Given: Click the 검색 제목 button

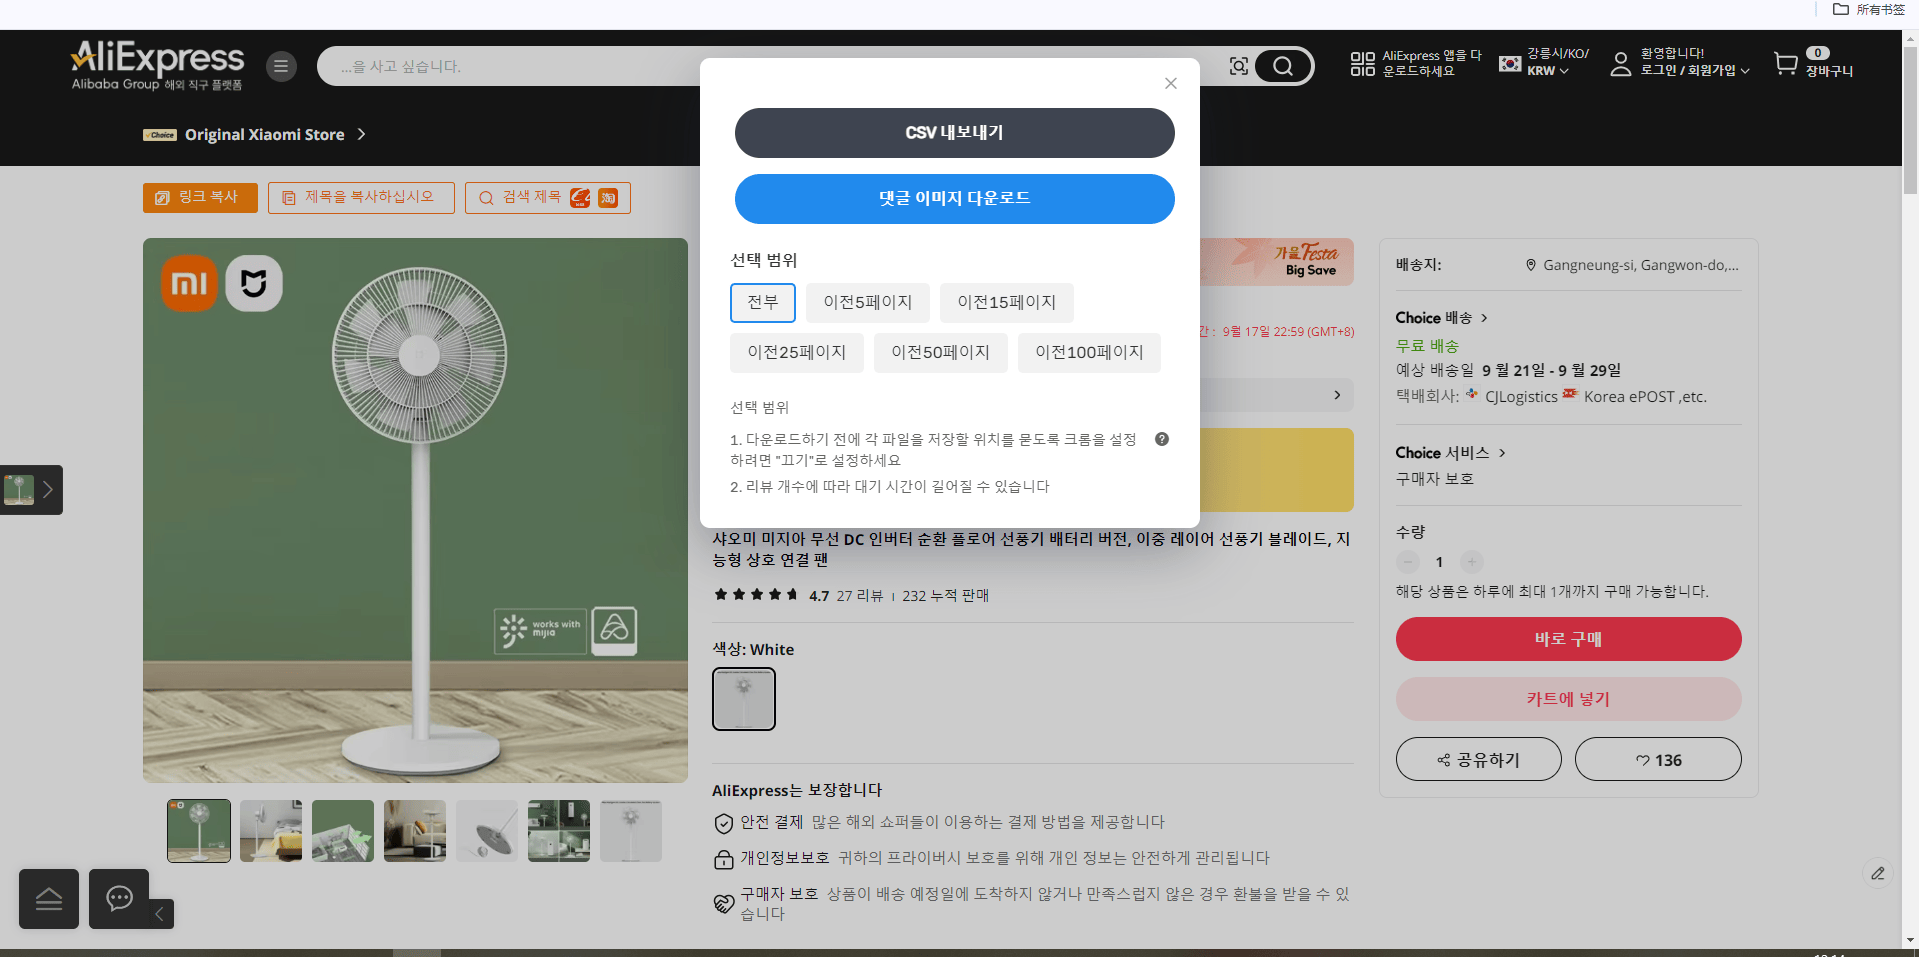Looking at the screenshot, I should coord(547,198).
